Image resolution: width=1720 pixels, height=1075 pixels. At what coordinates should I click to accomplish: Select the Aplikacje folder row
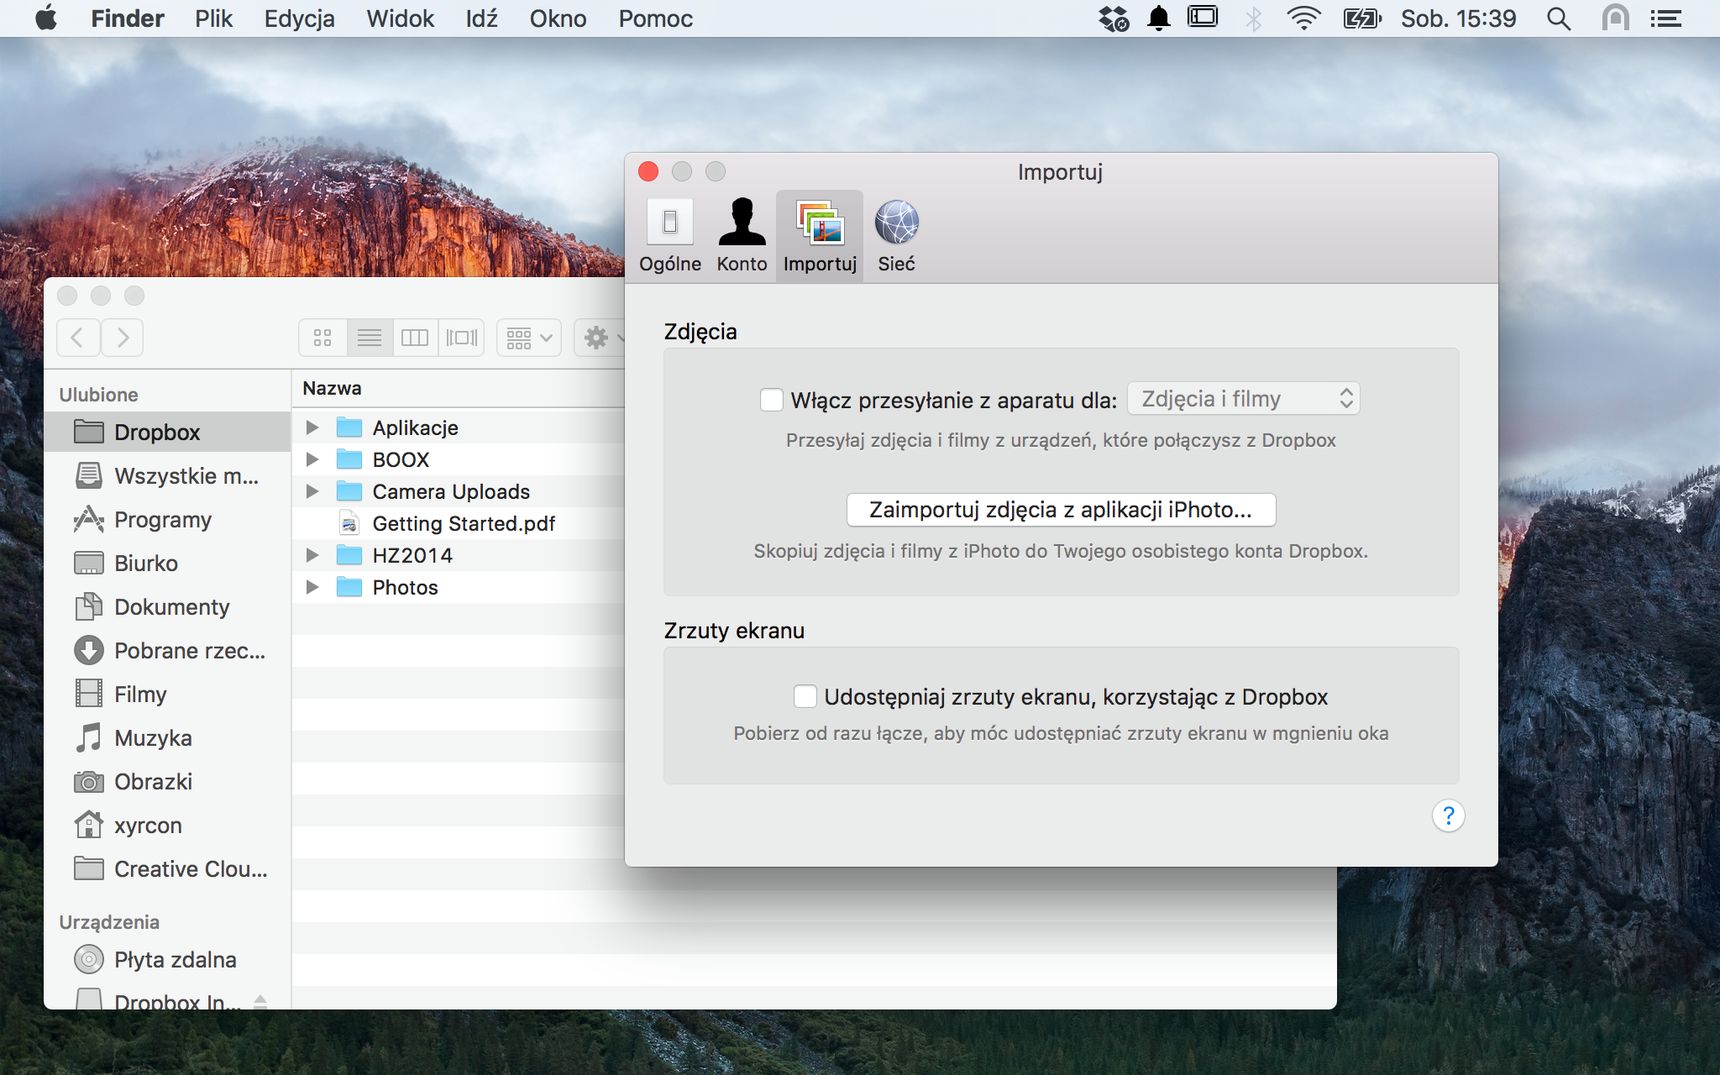[x=459, y=428]
